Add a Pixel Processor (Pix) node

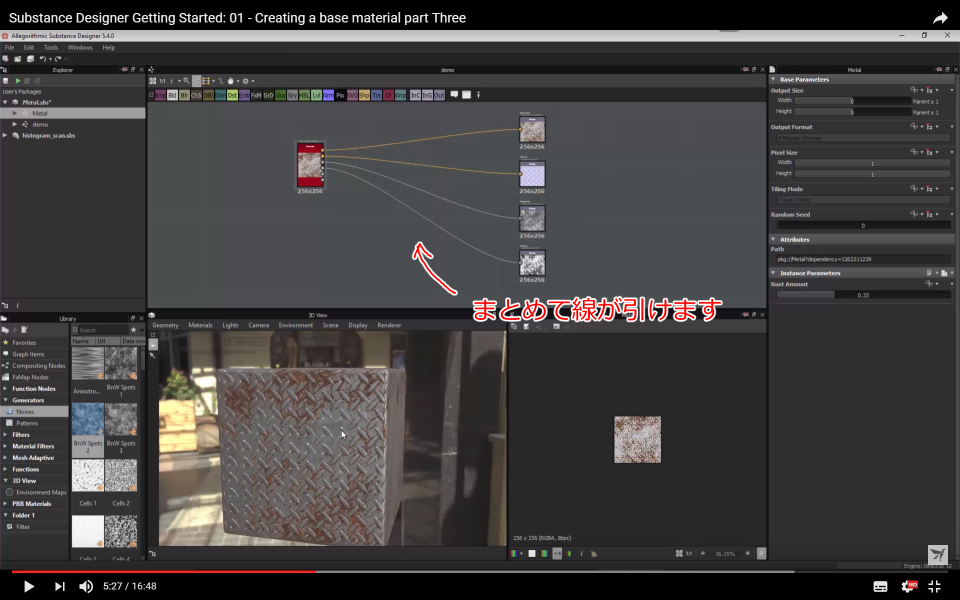340,95
